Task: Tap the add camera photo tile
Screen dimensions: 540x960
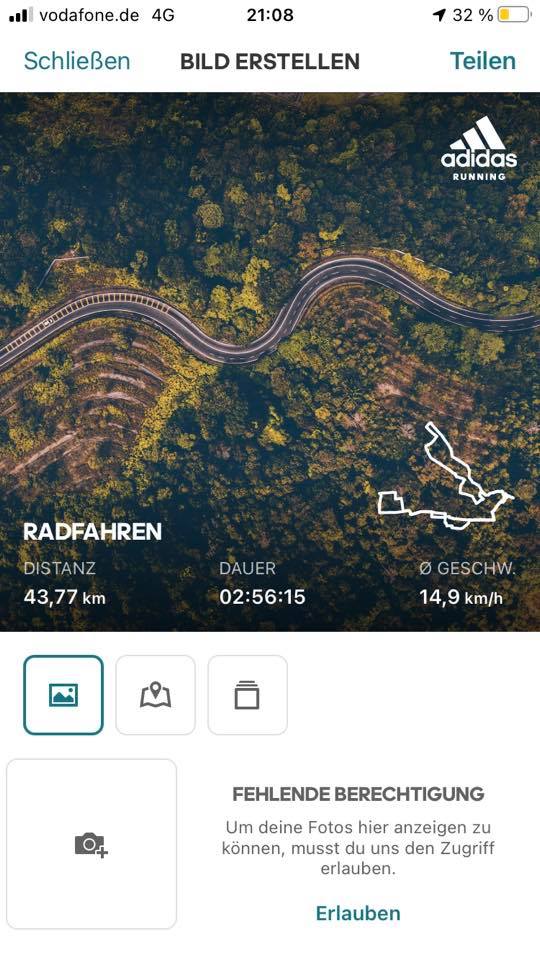Action: coord(91,844)
